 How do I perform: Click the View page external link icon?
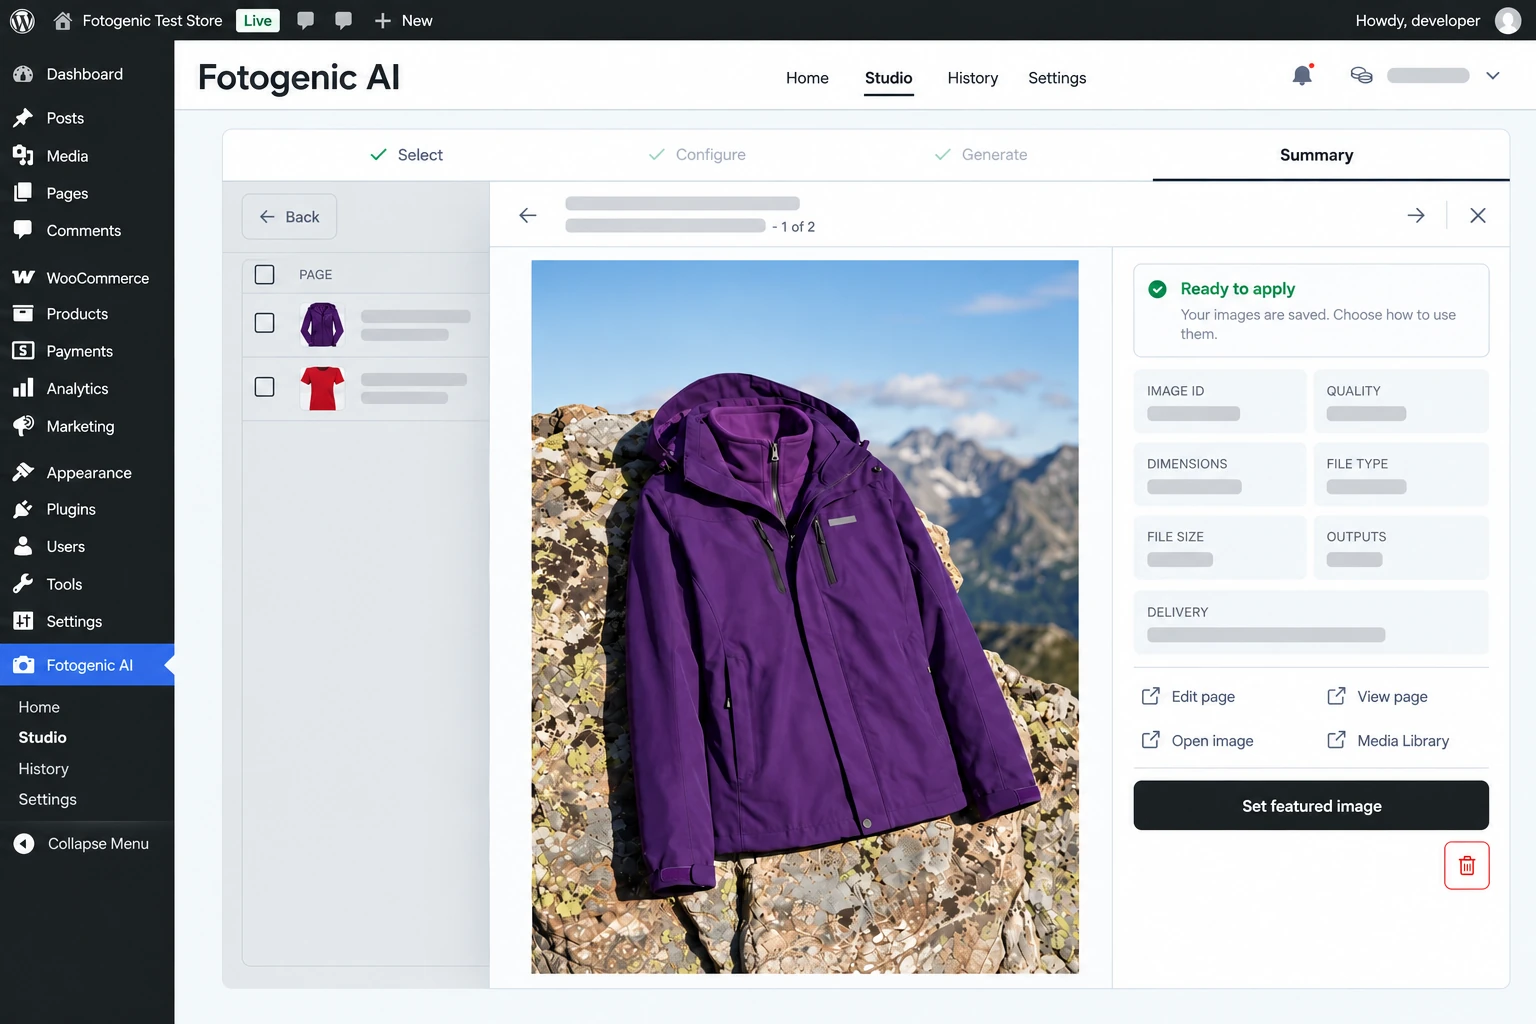click(1337, 696)
